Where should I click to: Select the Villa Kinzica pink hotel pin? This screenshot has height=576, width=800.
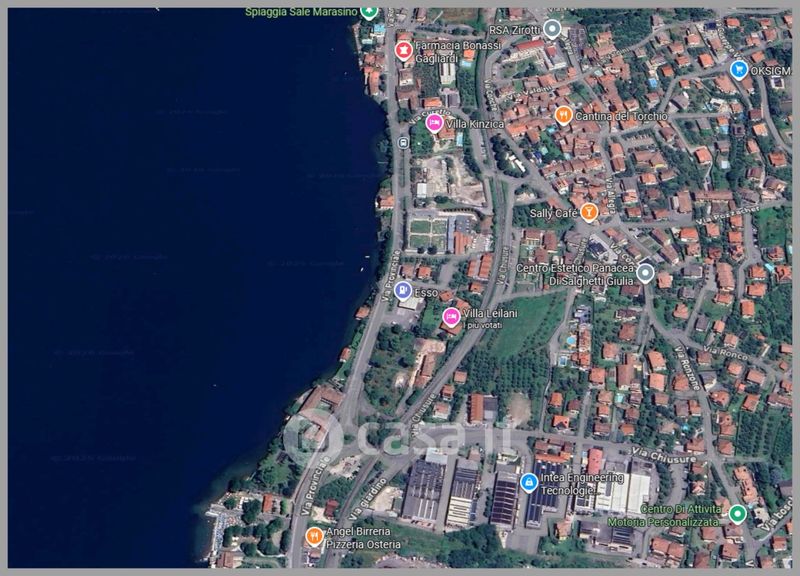click(x=434, y=123)
